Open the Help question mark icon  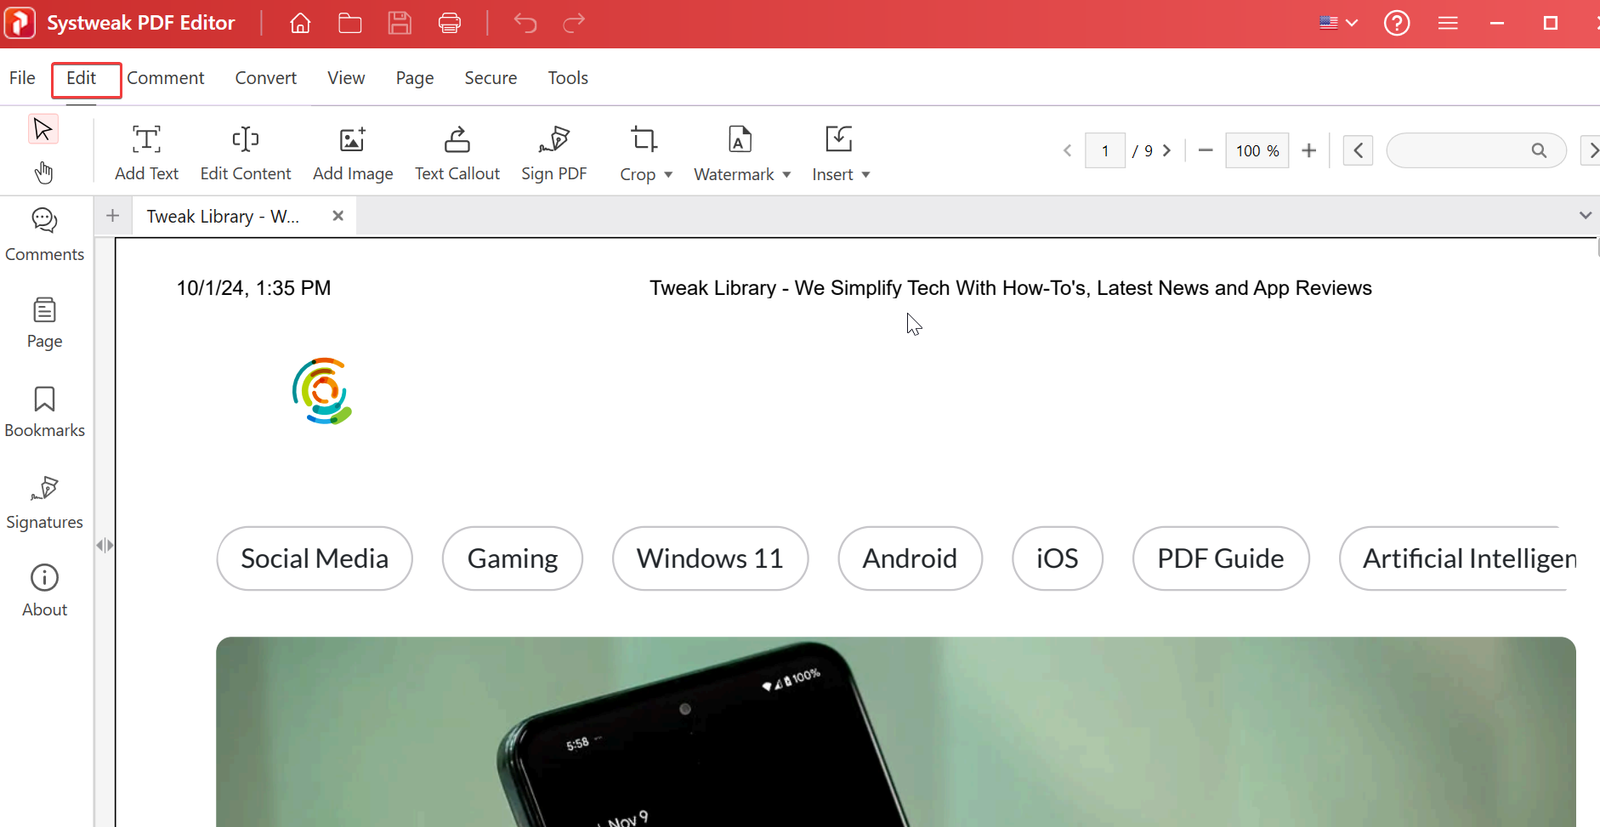[x=1397, y=23]
